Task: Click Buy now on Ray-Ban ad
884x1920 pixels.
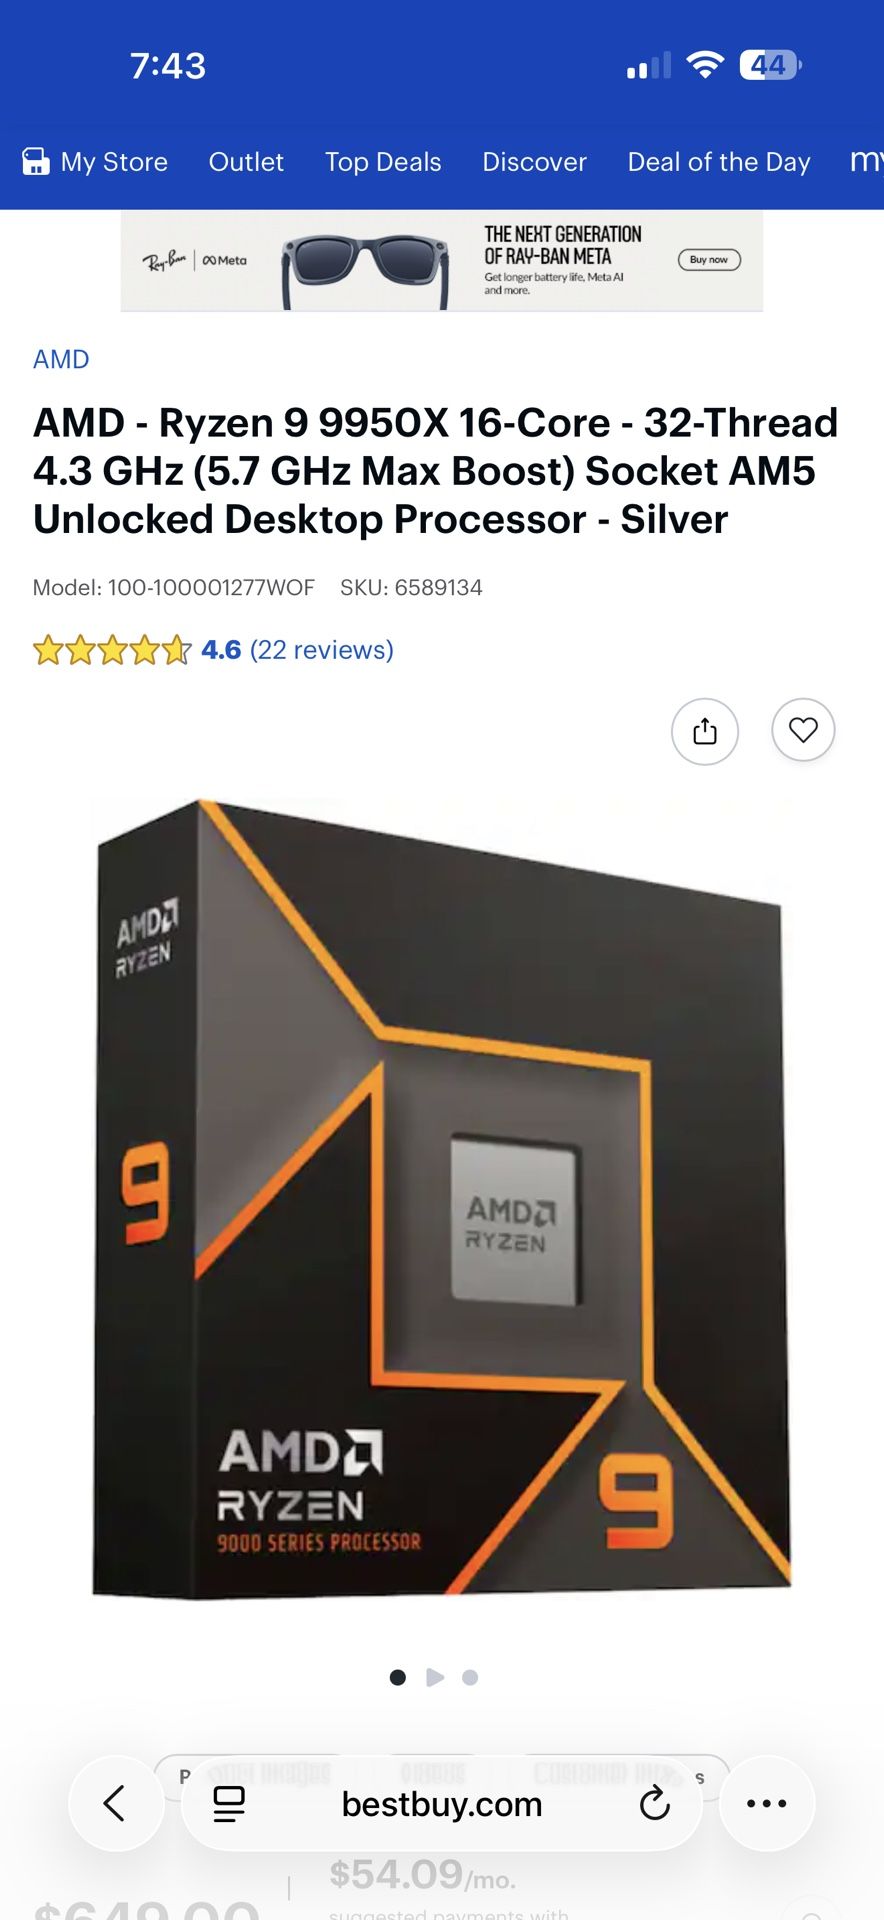Action: pyautogui.click(x=709, y=260)
